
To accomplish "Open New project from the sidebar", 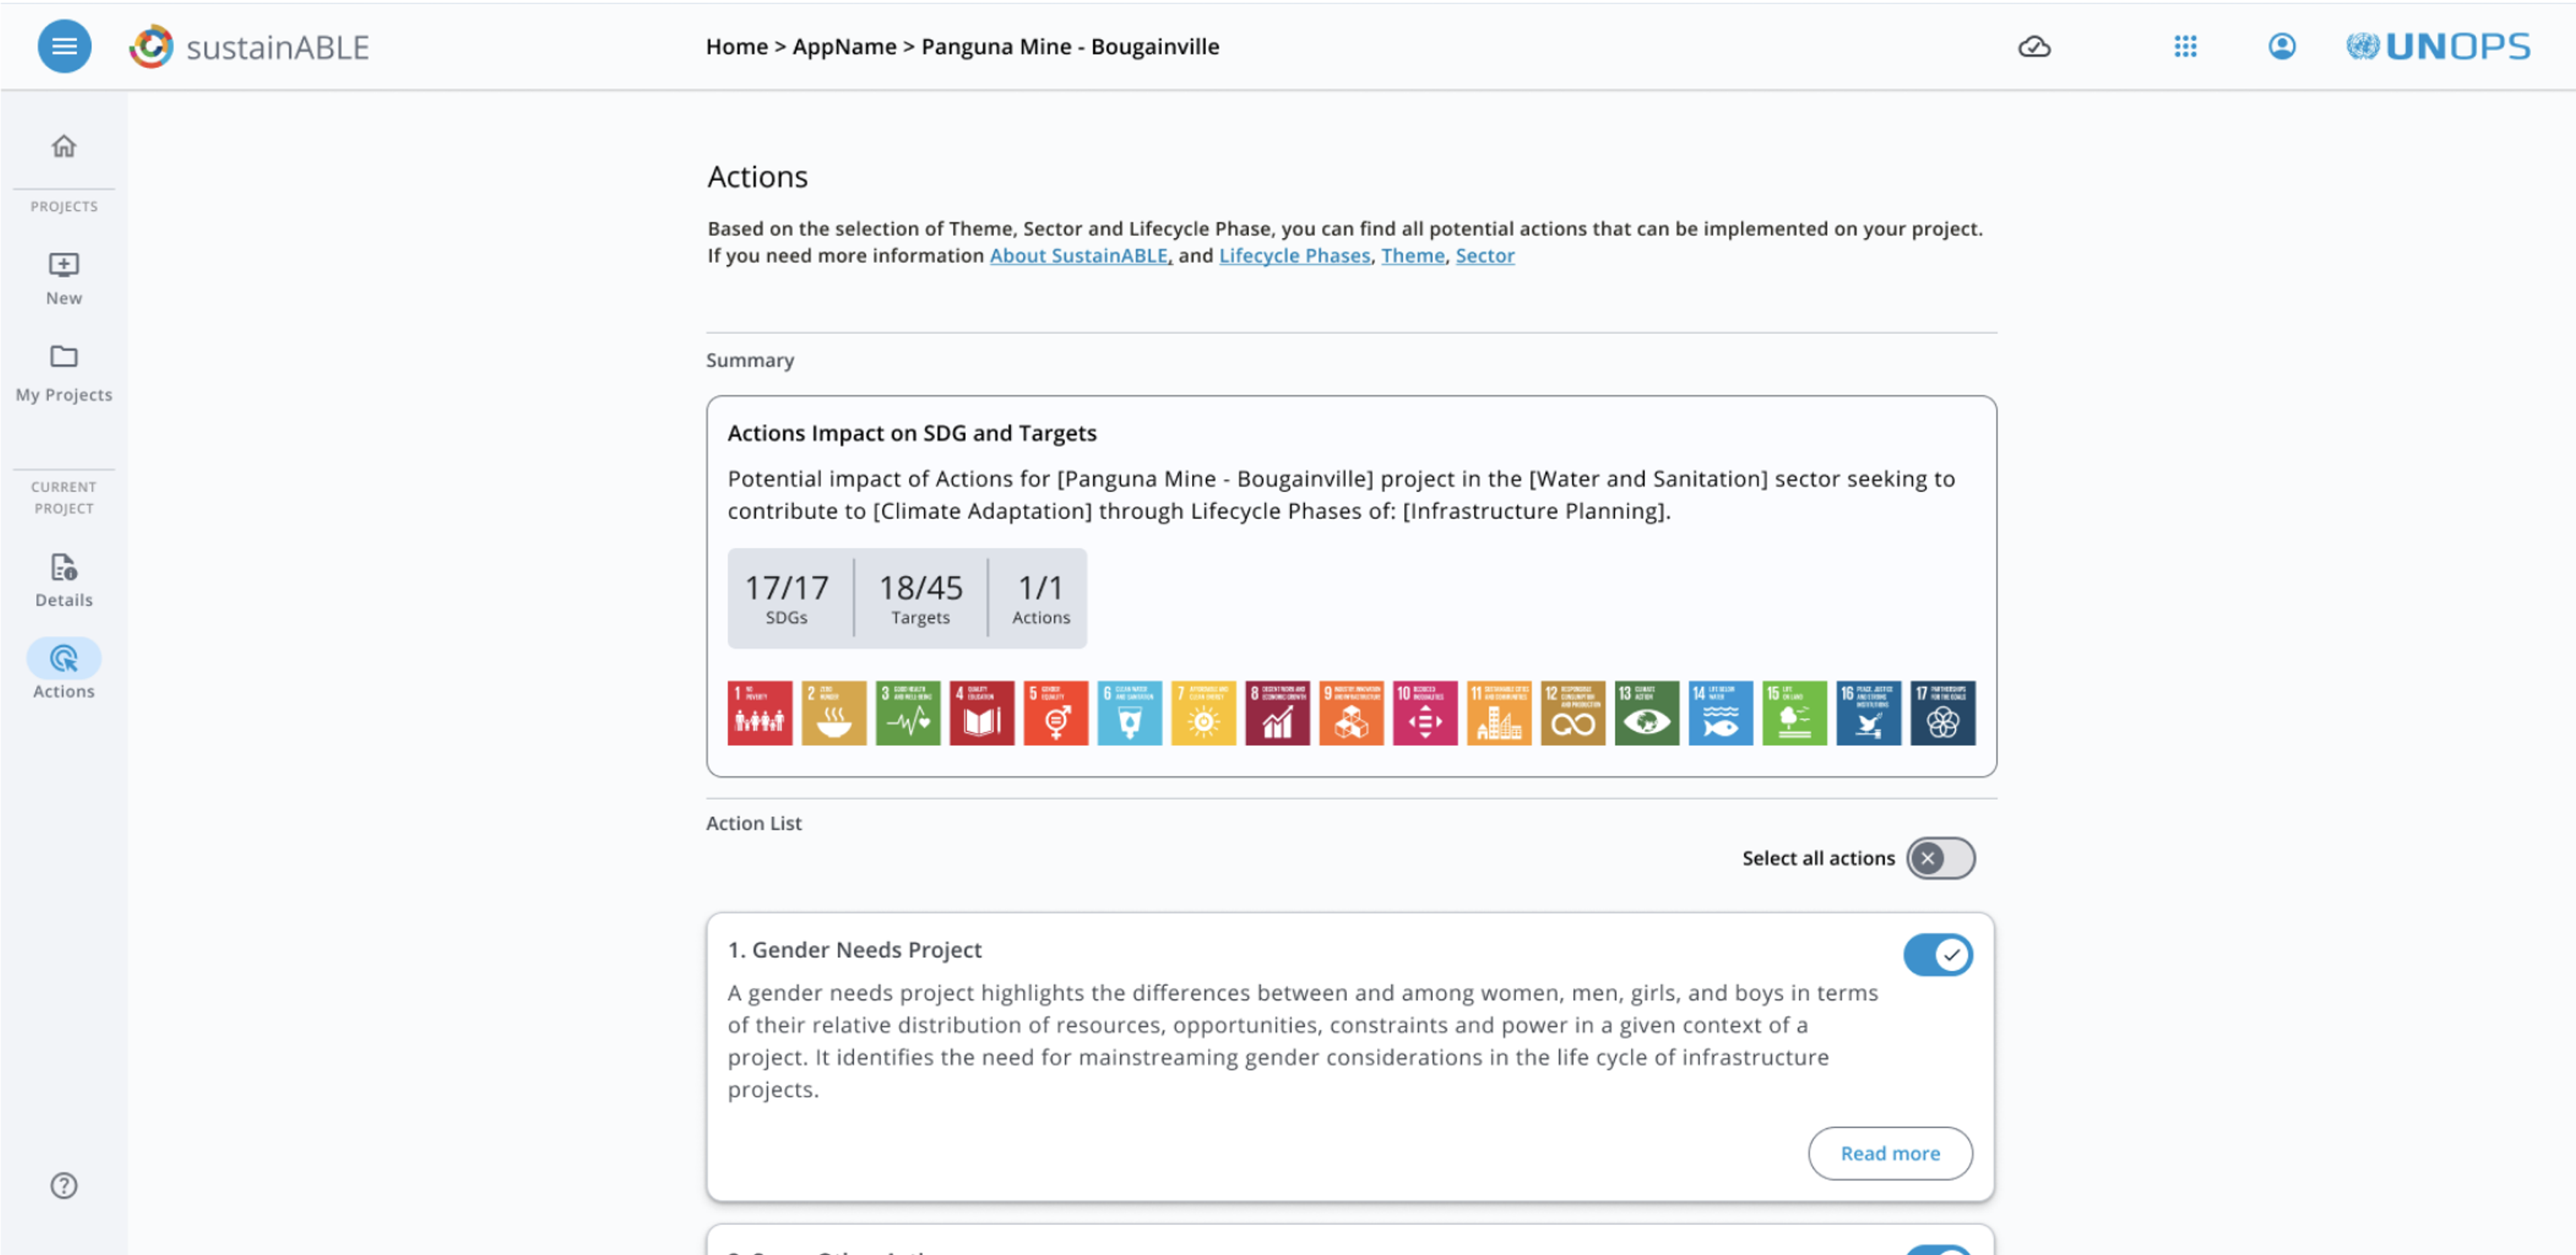I will 63,265.
